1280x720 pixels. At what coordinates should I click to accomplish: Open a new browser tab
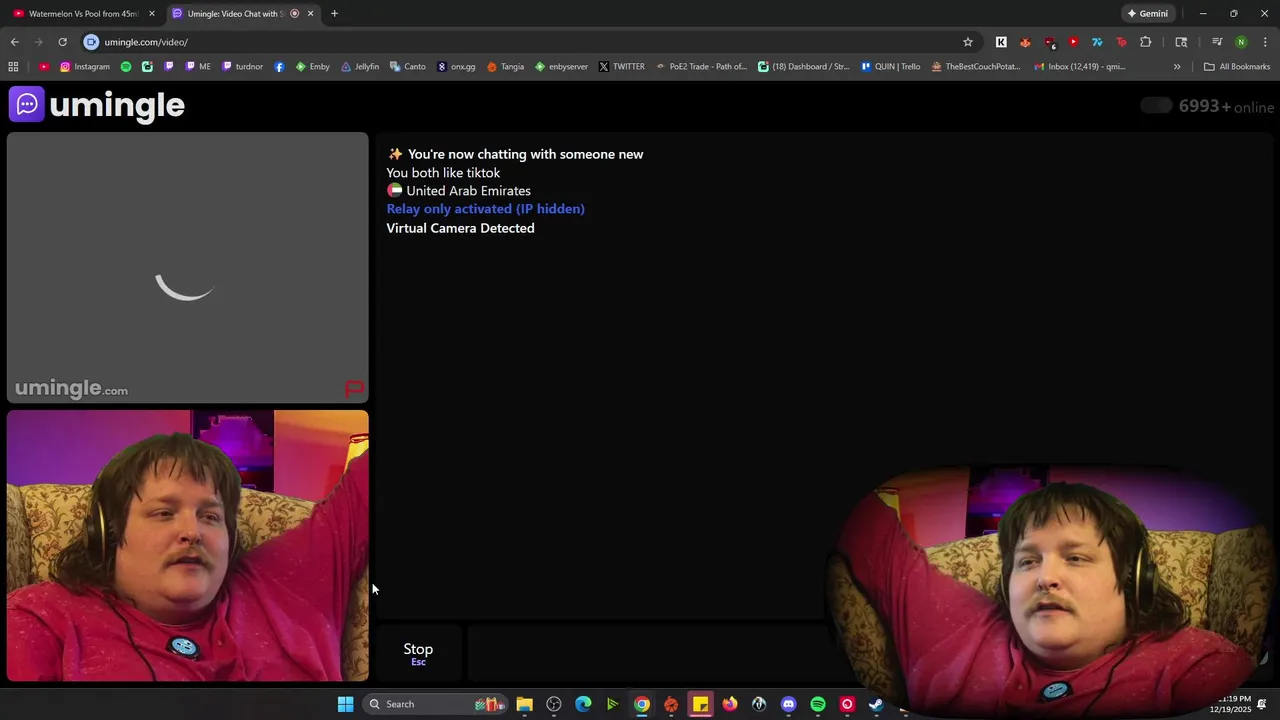334,14
